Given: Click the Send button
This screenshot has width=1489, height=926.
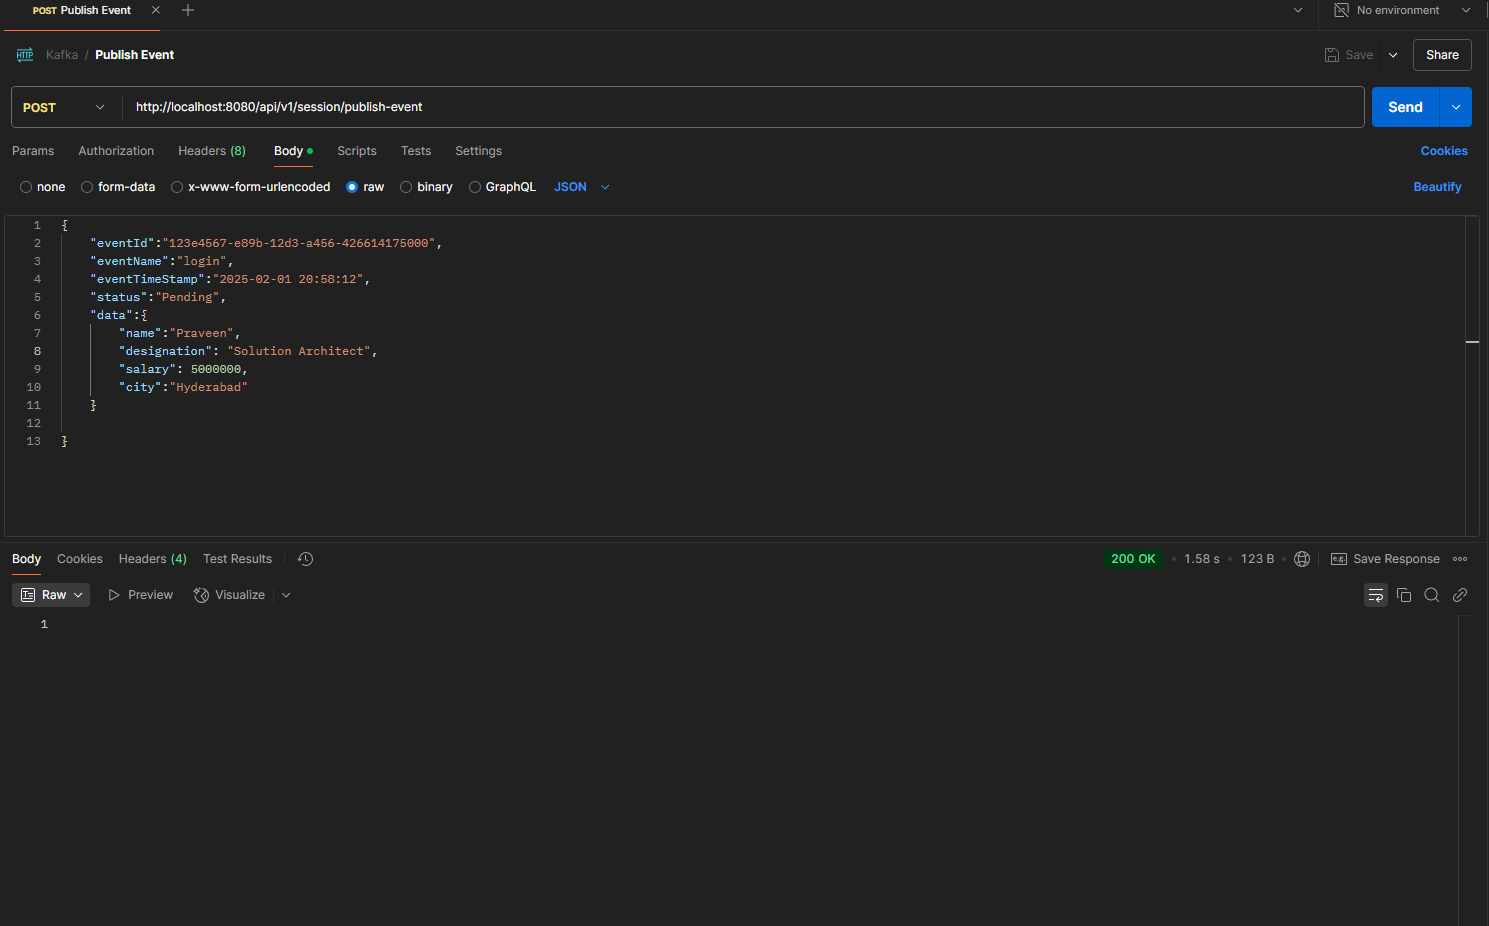Looking at the screenshot, I should pos(1405,107).
